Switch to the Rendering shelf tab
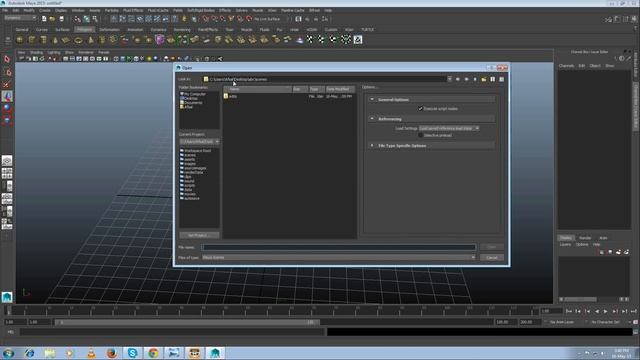640x360 pixels. pos(182,29)
